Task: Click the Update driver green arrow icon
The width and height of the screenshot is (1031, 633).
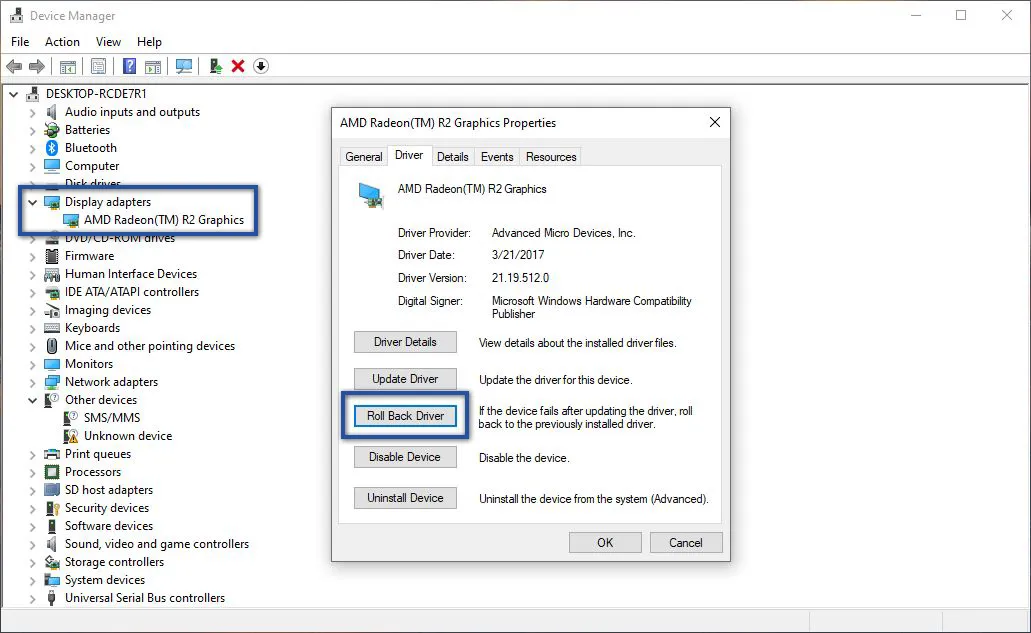Action: point(215,66)
